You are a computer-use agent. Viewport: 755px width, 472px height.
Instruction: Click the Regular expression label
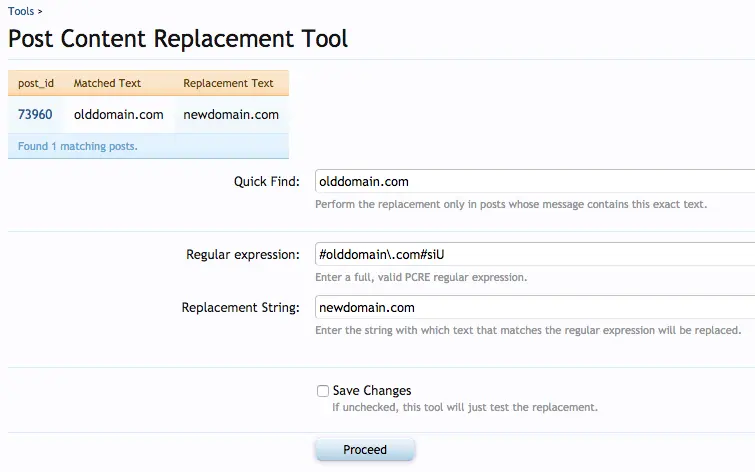click(243, 255)
